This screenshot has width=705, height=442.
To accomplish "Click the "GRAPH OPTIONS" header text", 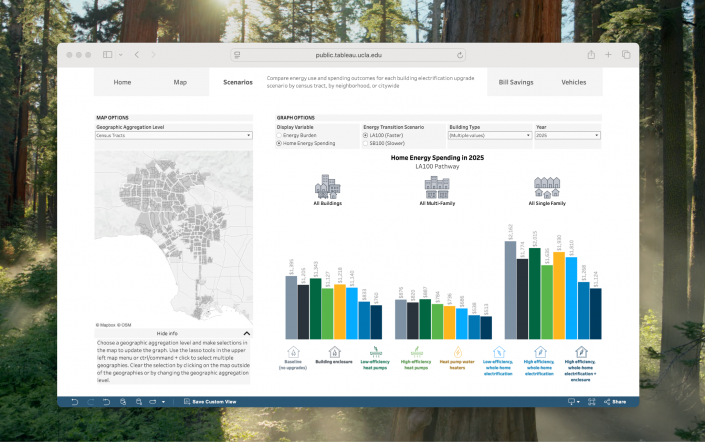I will [x=296, y=118].
